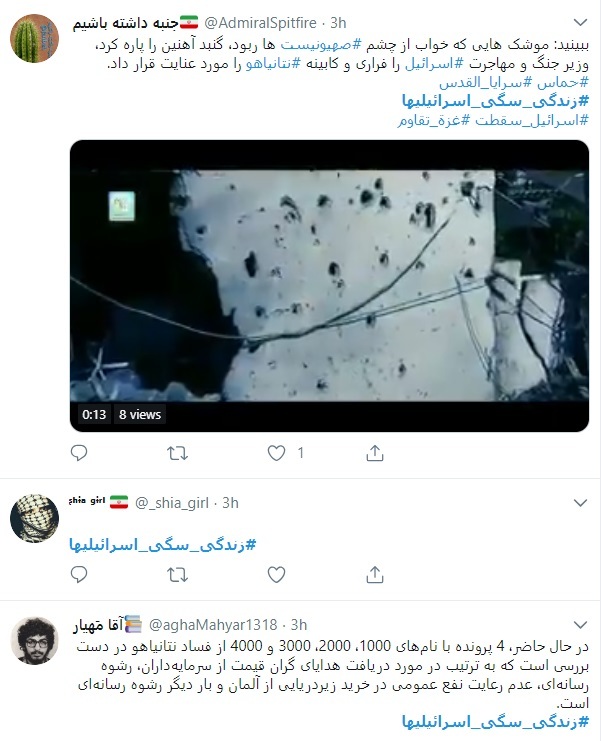This screenshot has width=601, height=741.
Task: Open the @AdmiralSpitfire profile handle
Action: (x=260, y=22)
